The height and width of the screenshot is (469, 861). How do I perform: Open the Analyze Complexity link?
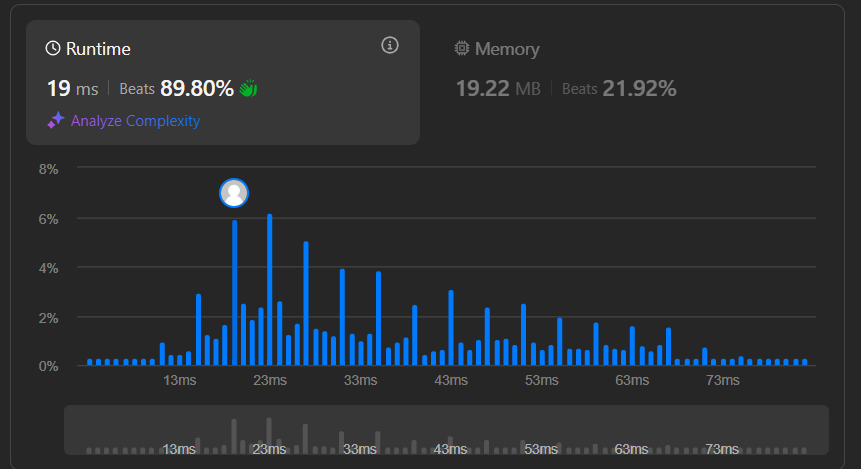coord(135,121)
